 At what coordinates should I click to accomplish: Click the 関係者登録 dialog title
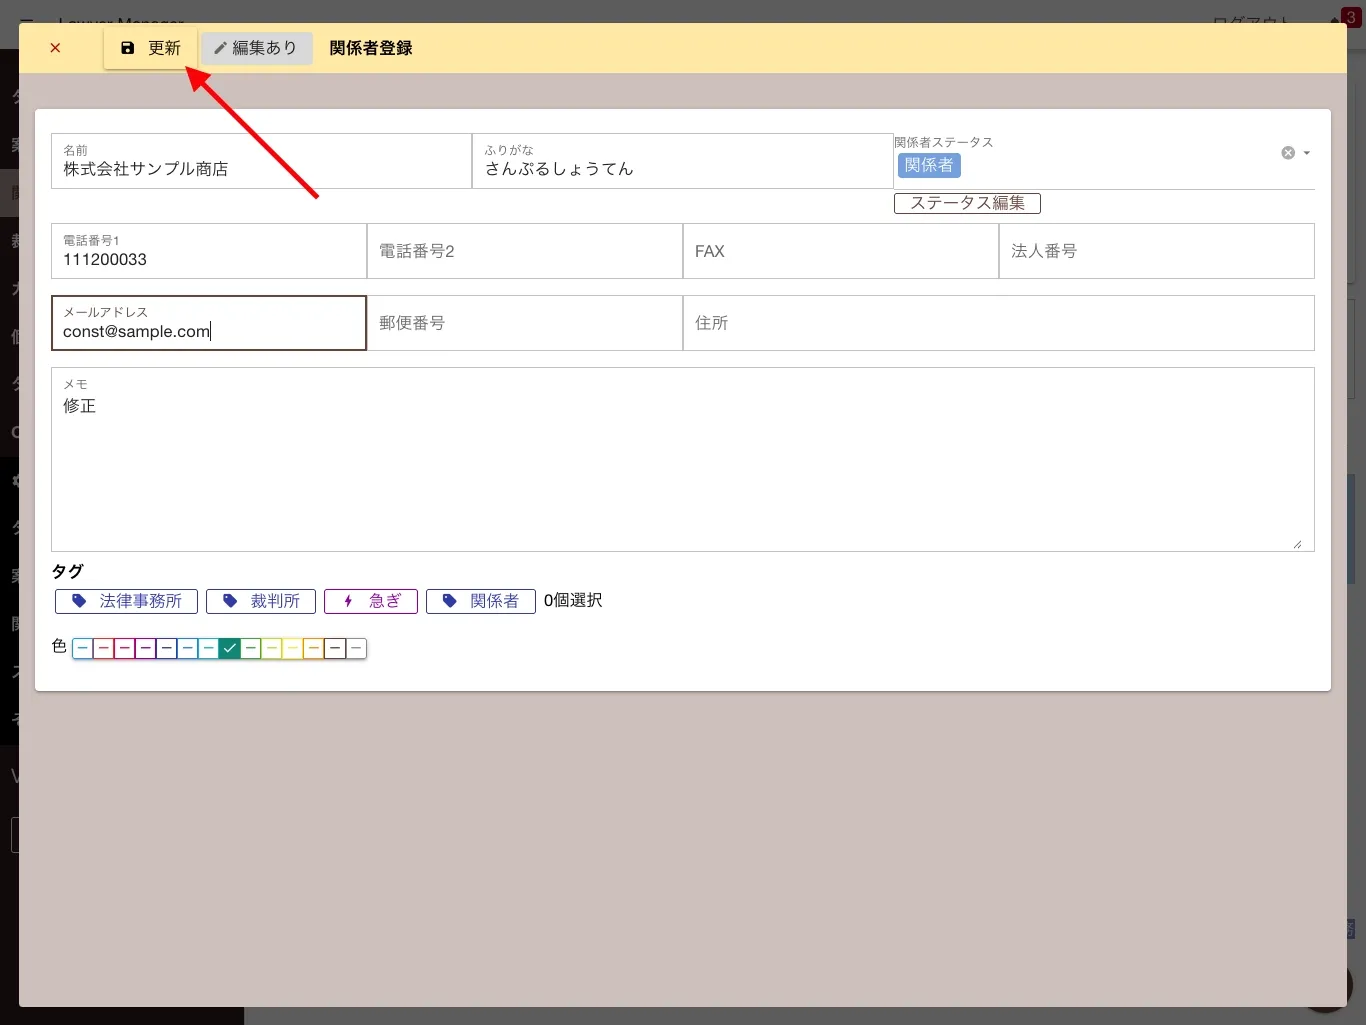371,48
